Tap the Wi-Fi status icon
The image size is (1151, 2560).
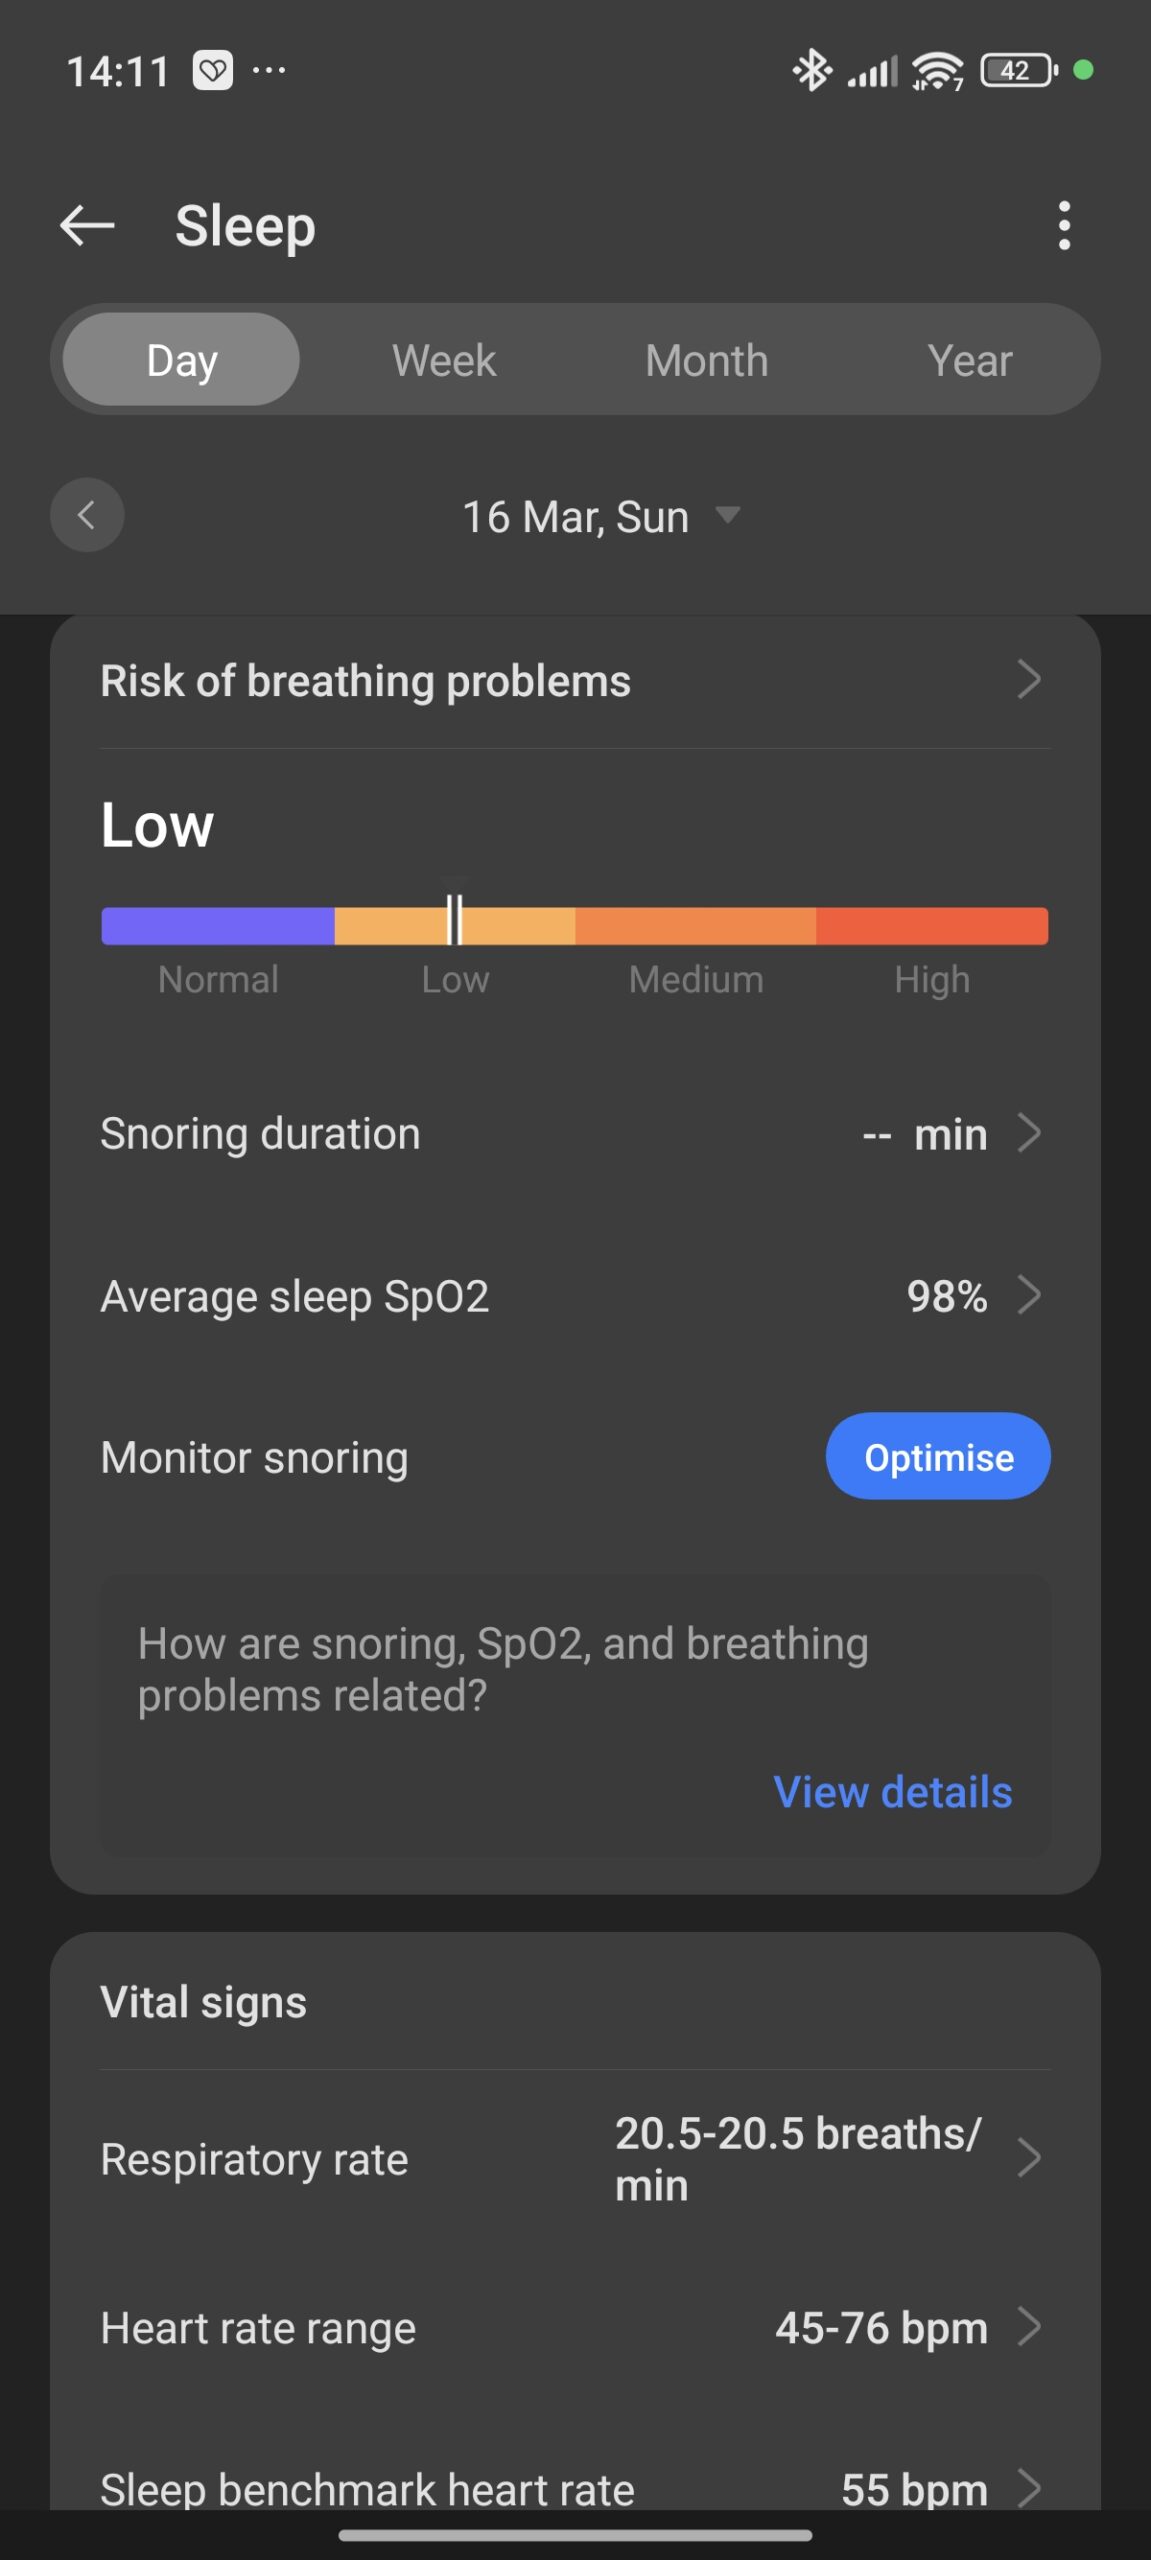coord(937,71)
